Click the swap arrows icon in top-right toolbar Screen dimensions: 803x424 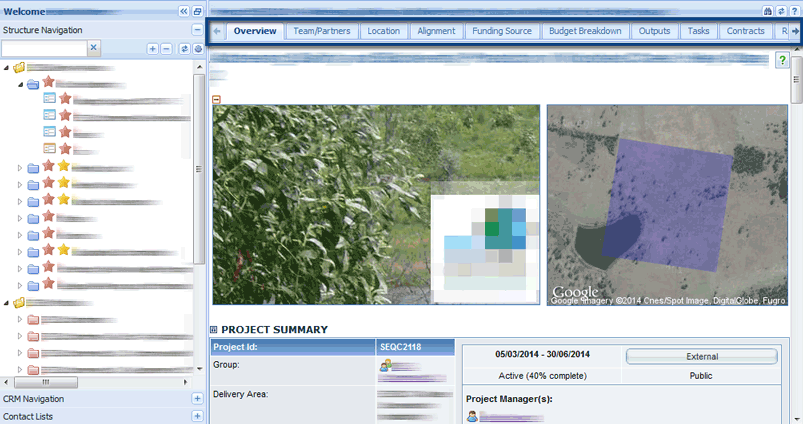[781, 10]
